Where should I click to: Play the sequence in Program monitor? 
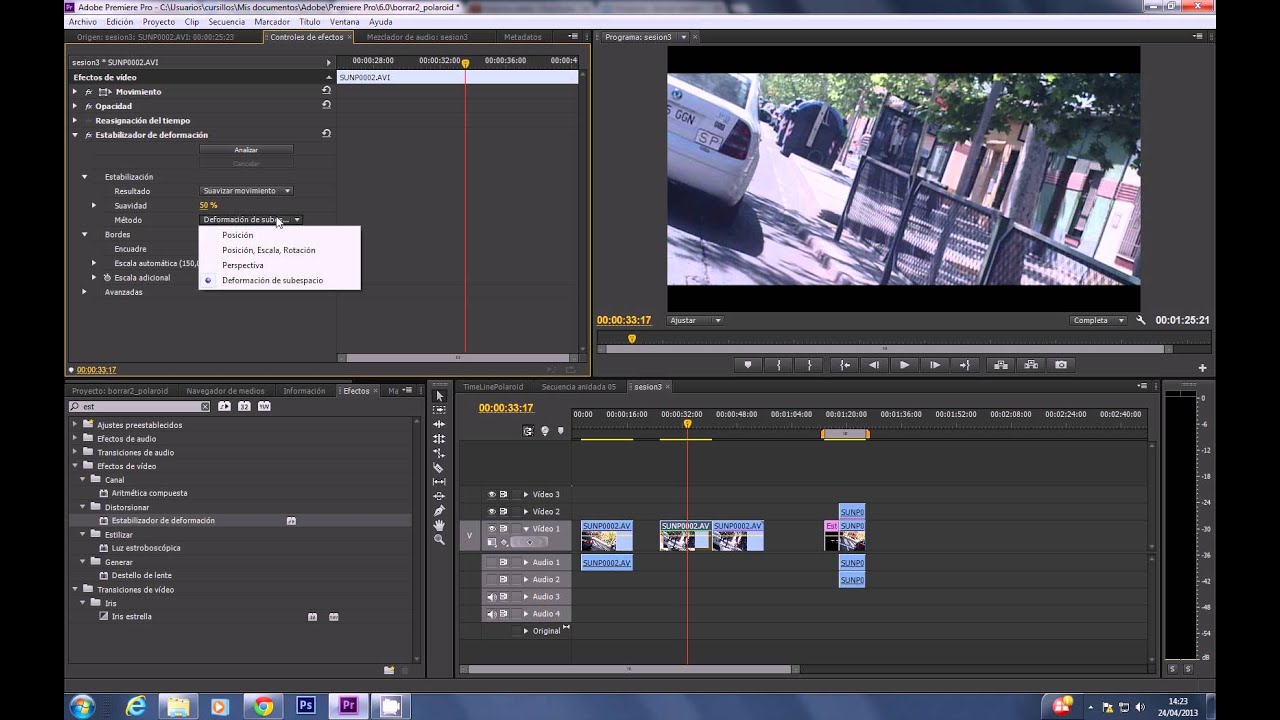point(905,365)
